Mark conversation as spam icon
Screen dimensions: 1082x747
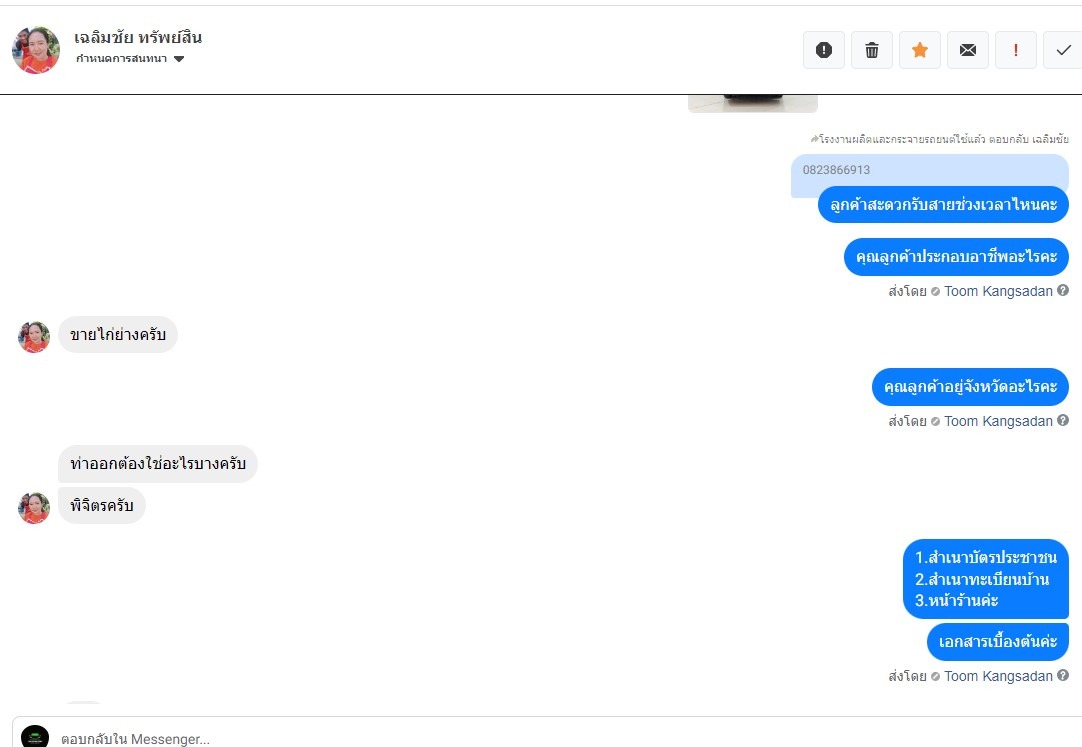point(823,50)
